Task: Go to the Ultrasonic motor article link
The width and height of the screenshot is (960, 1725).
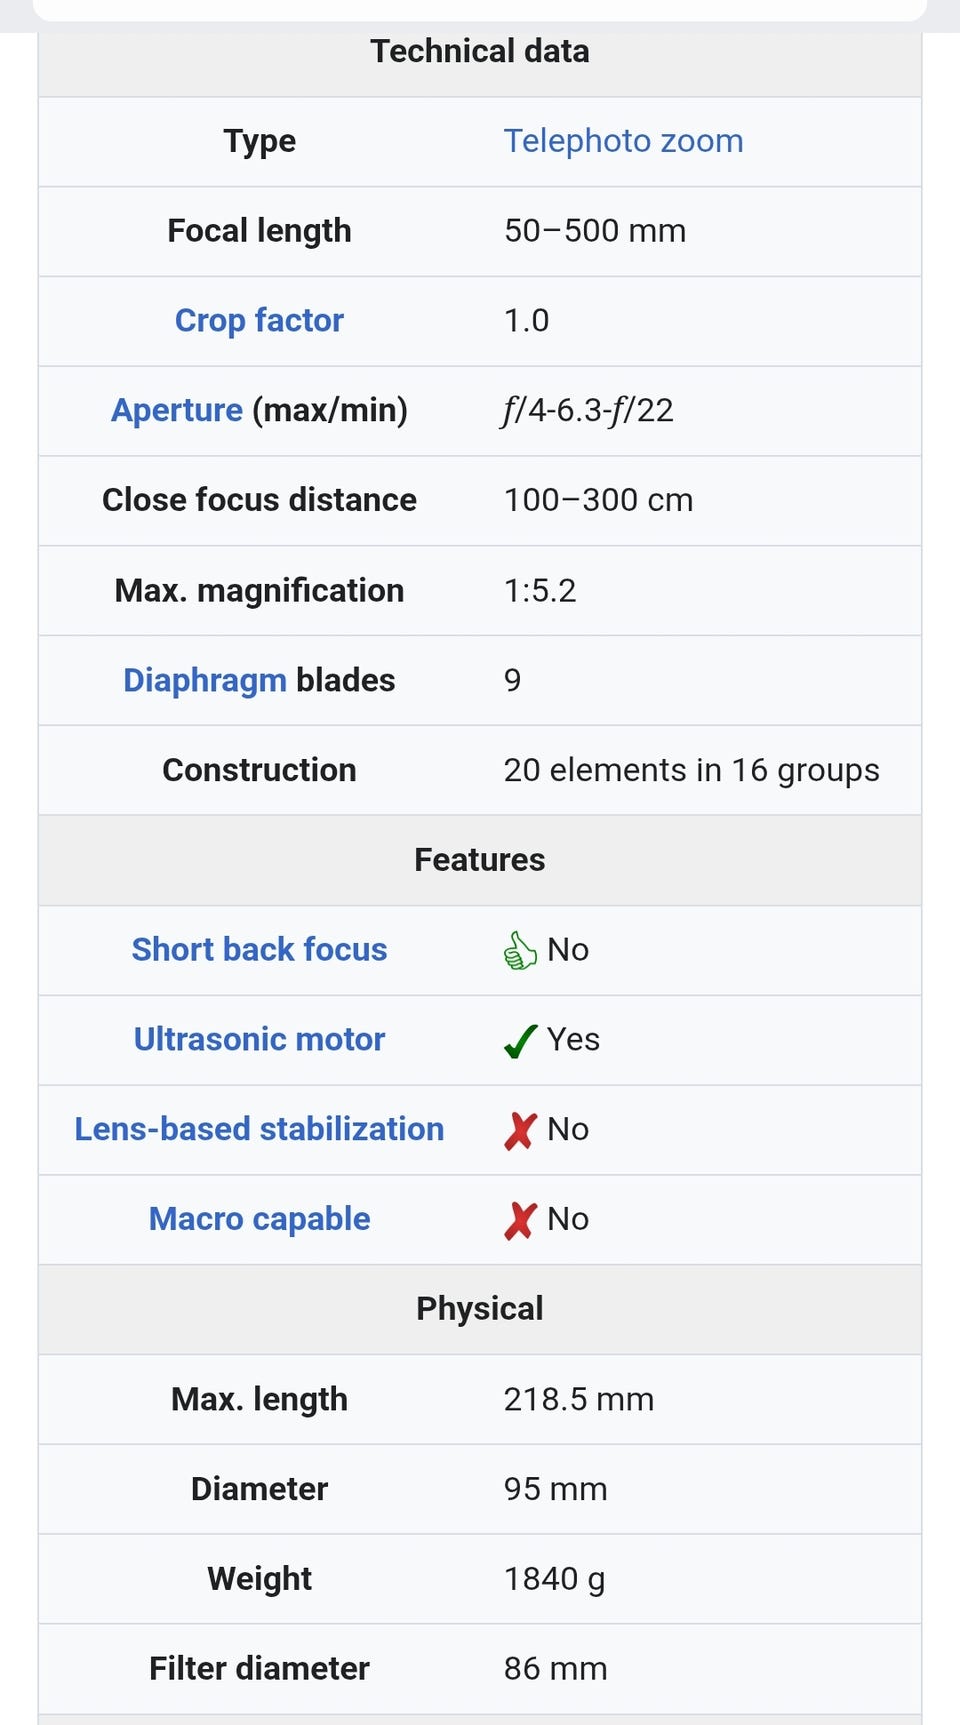Action: 259,1039
